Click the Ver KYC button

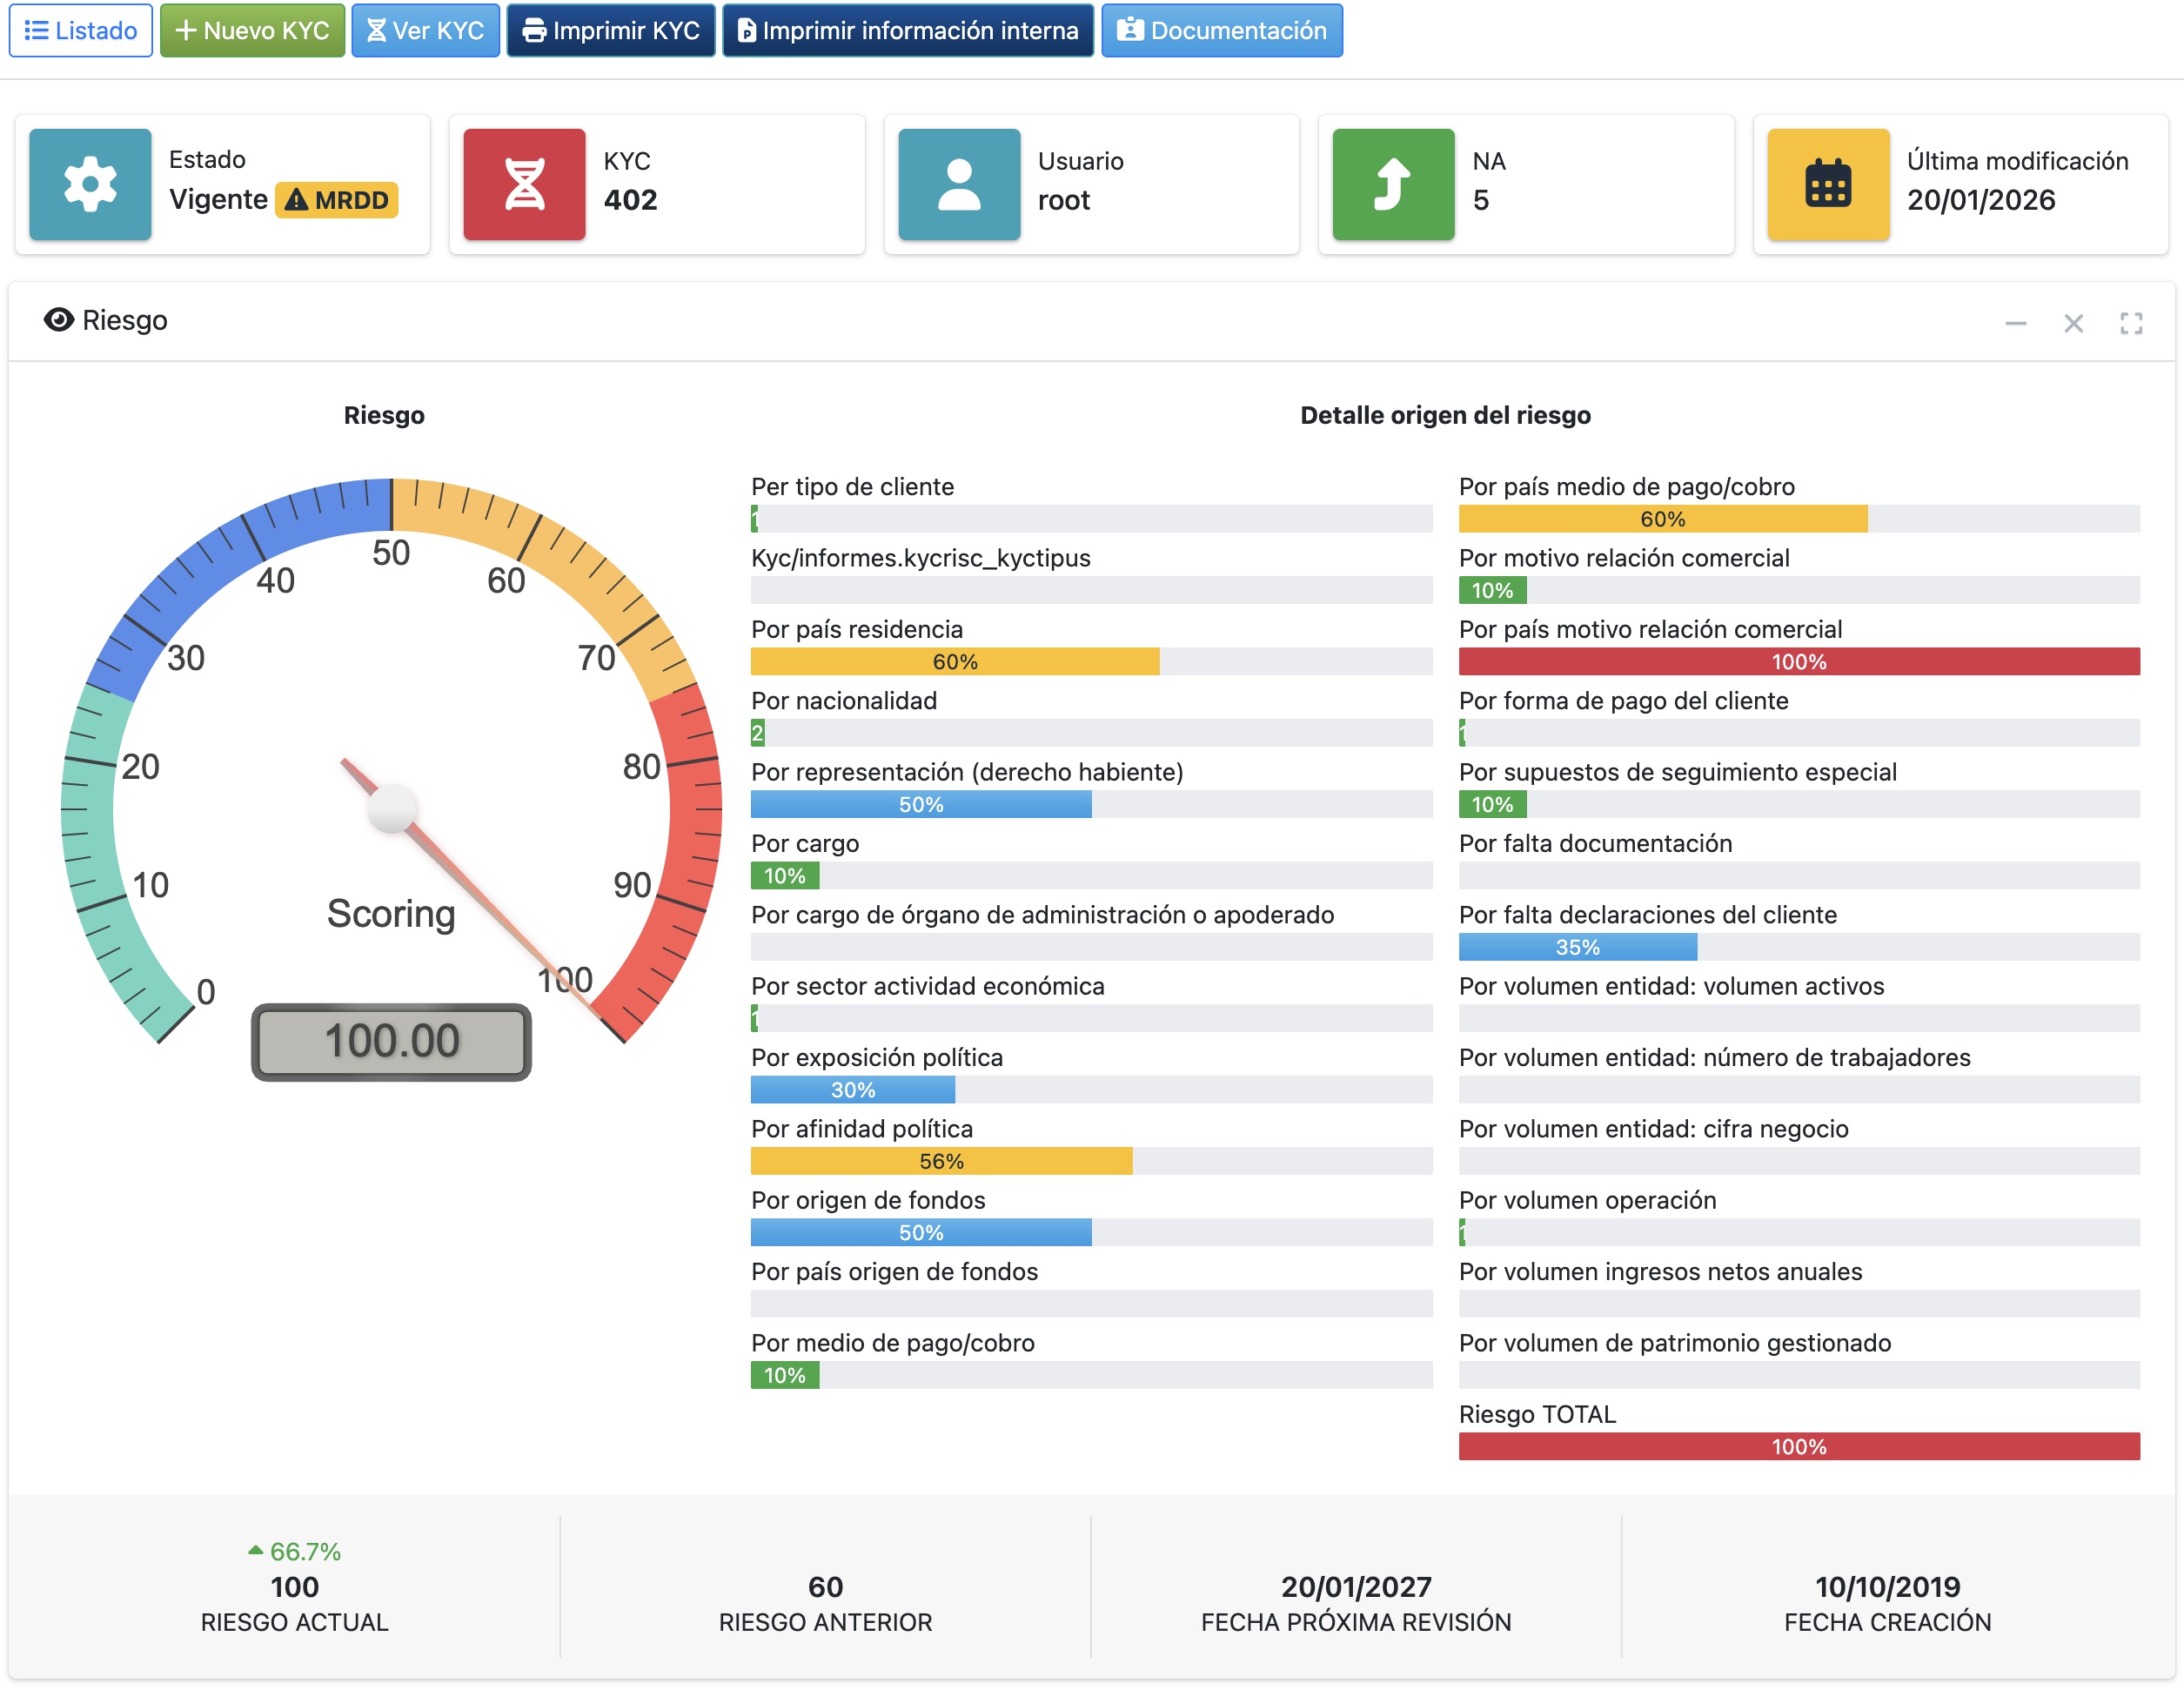coord(425,30)
